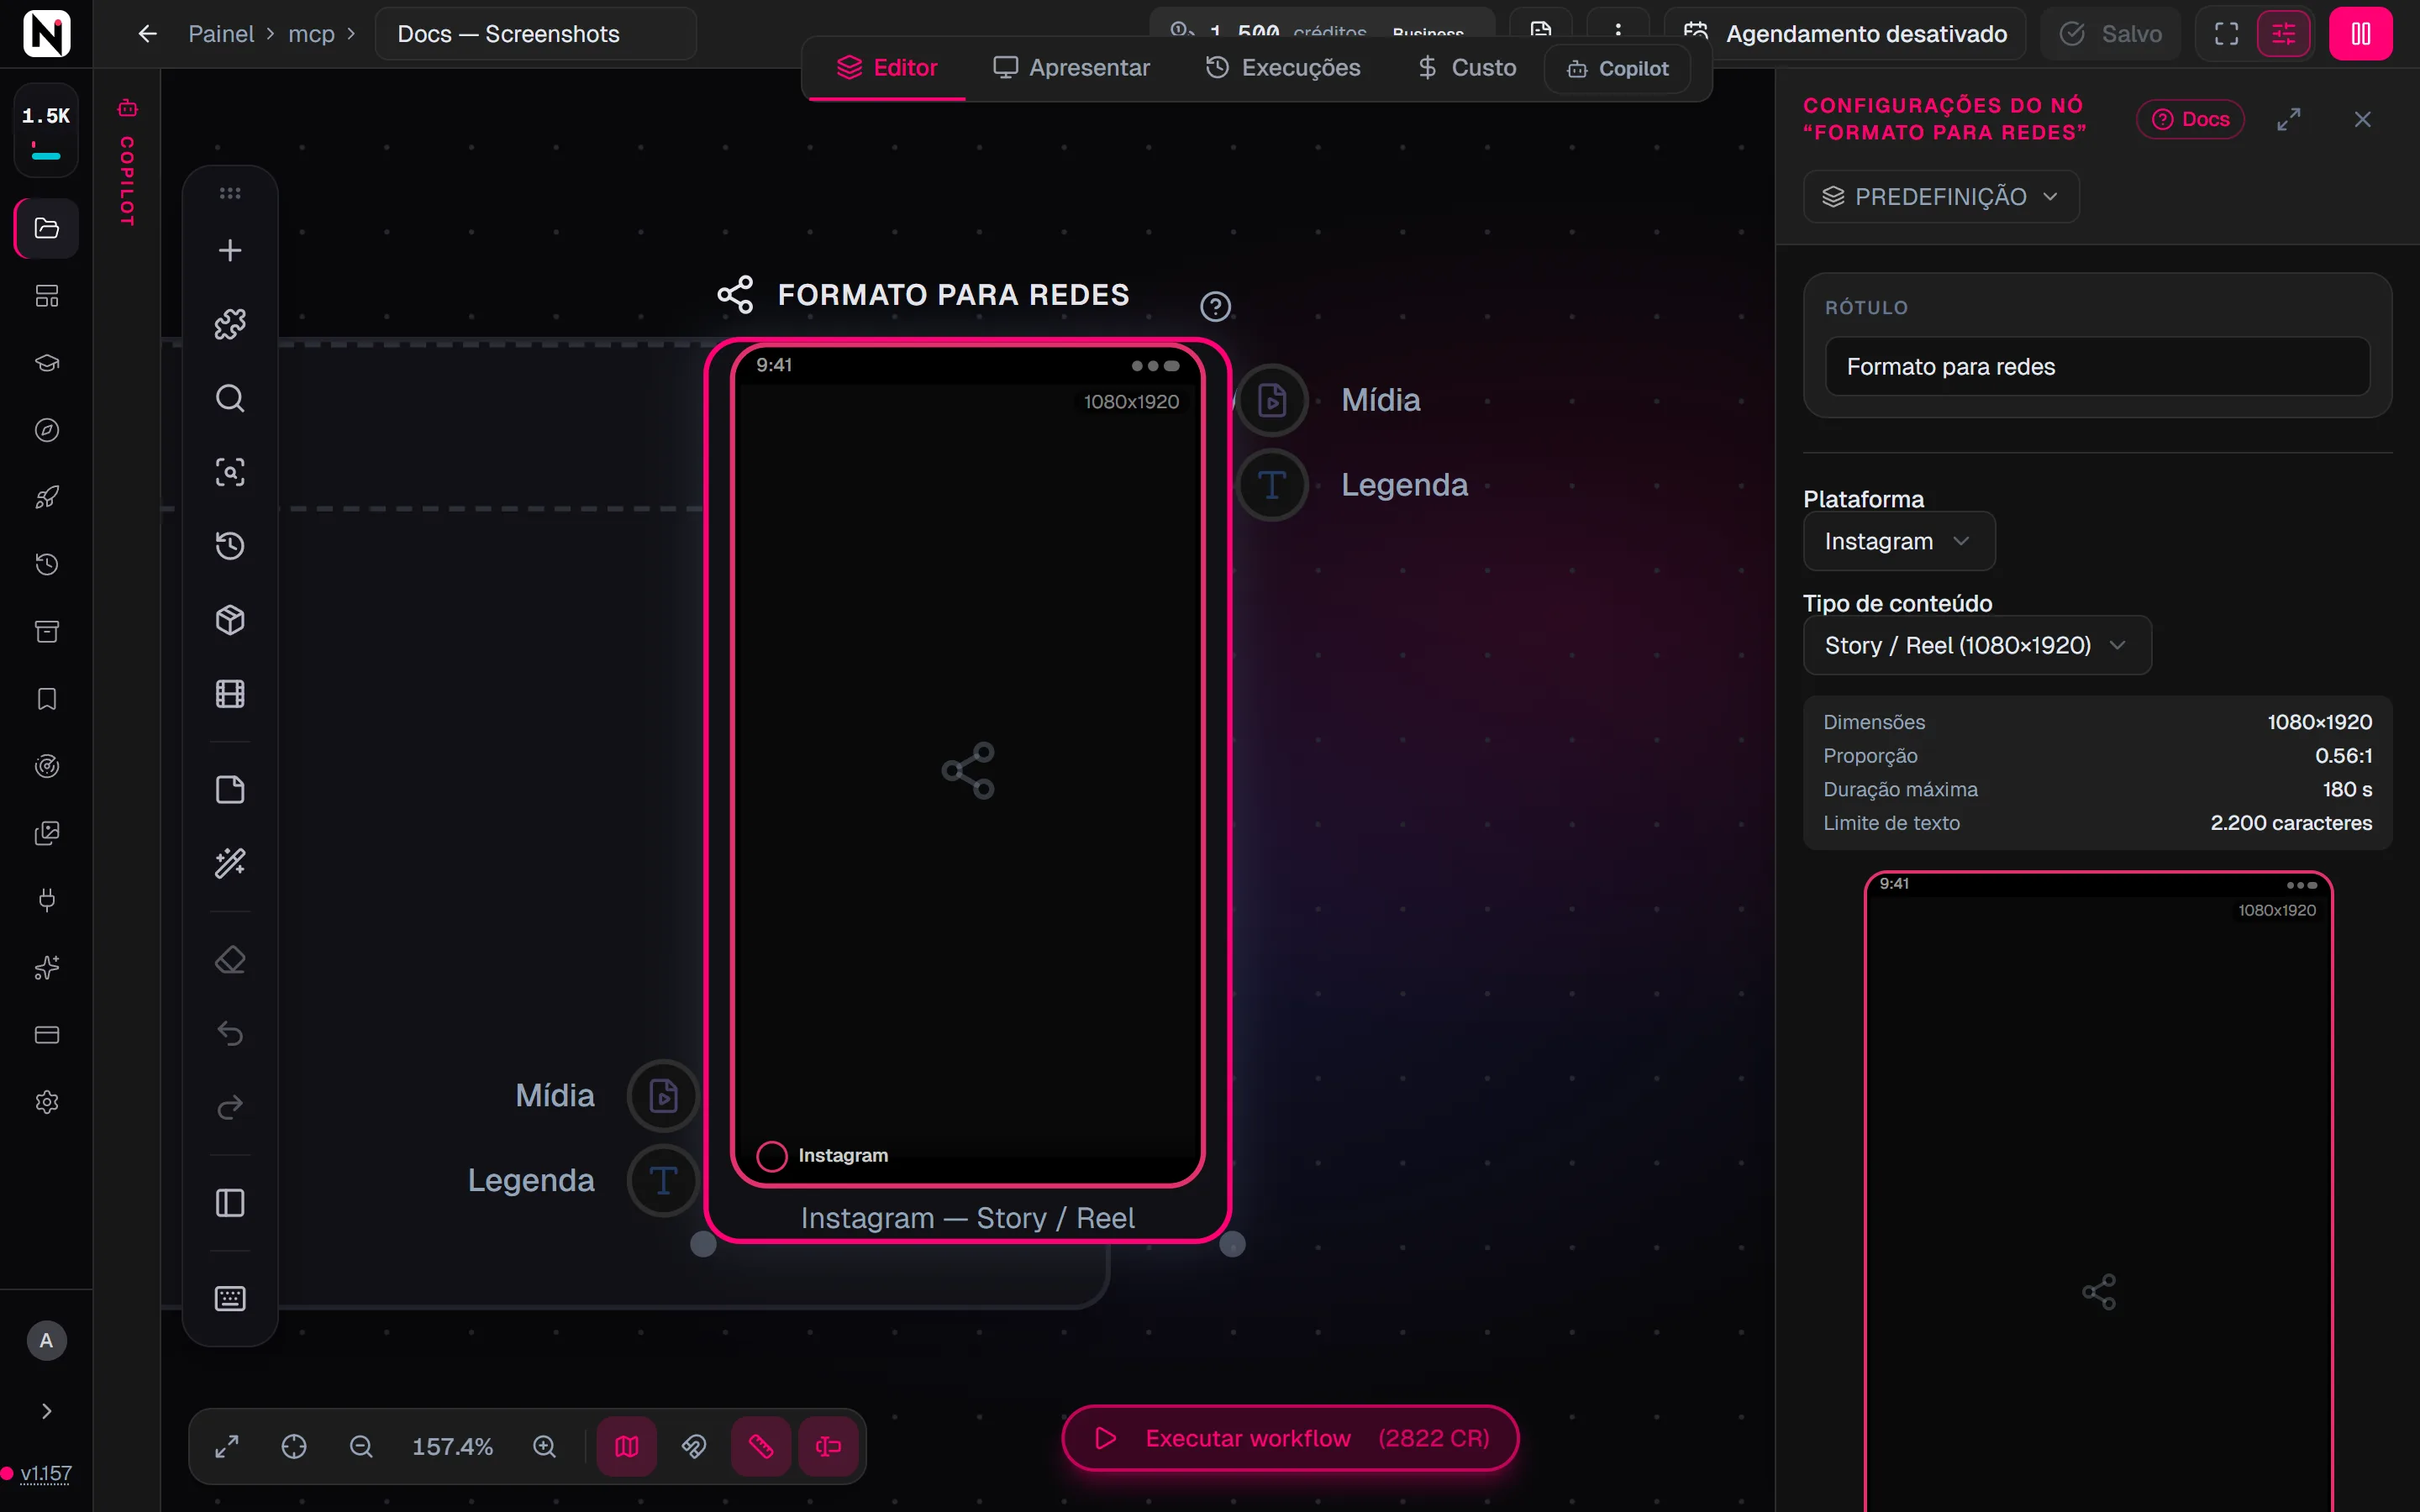
Task: Edit the Rótulo field Formato para redes
Action: [x=2097, y=367]
